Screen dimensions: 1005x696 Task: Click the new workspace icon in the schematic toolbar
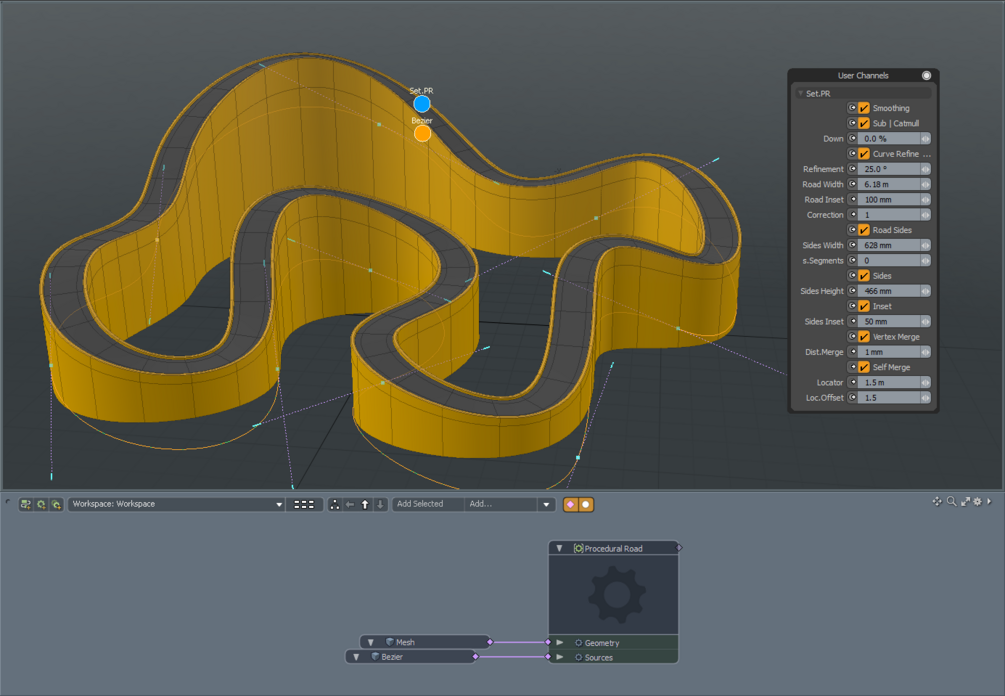pyautogui.click(x=25, y=504)
